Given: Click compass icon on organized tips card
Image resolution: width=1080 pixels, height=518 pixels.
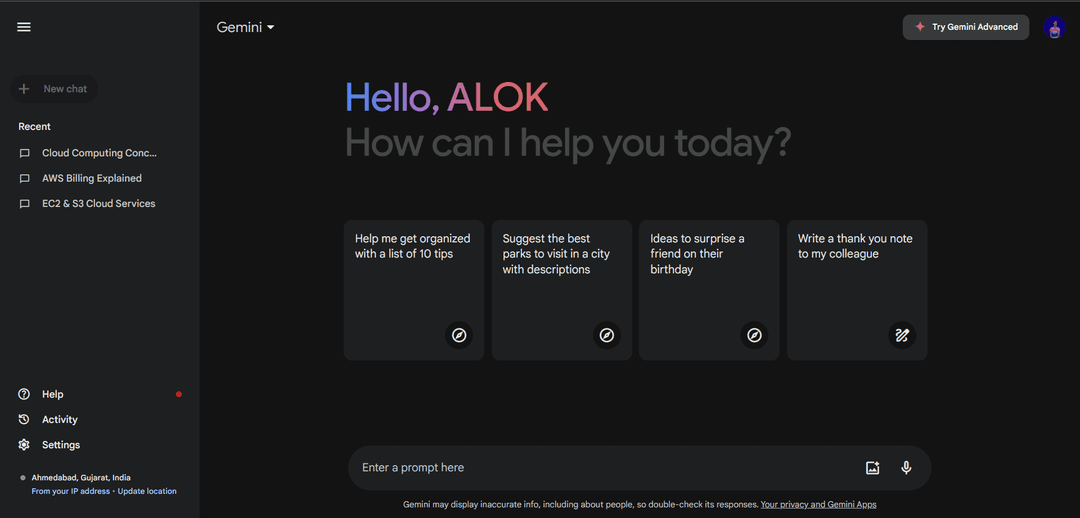Looking at the screenshot, I should [459, 335].
